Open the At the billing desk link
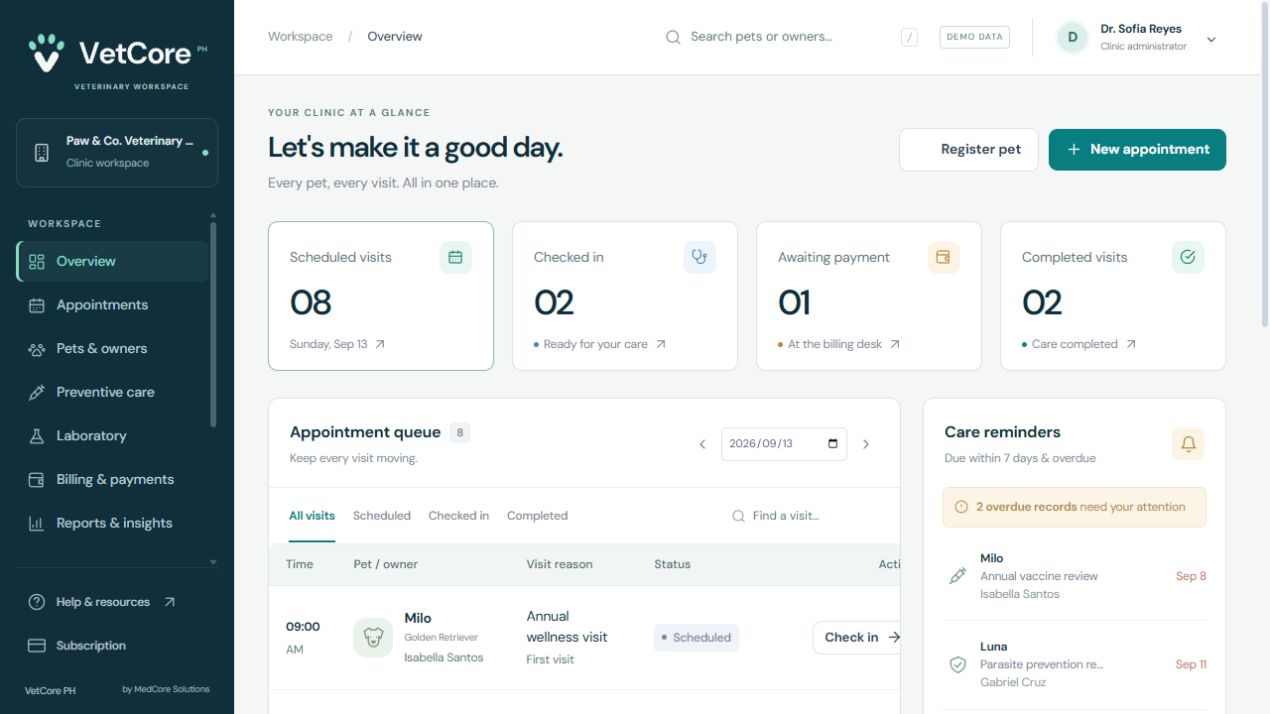The height and width of the screenshot is (714, 1270). [839, 344]
